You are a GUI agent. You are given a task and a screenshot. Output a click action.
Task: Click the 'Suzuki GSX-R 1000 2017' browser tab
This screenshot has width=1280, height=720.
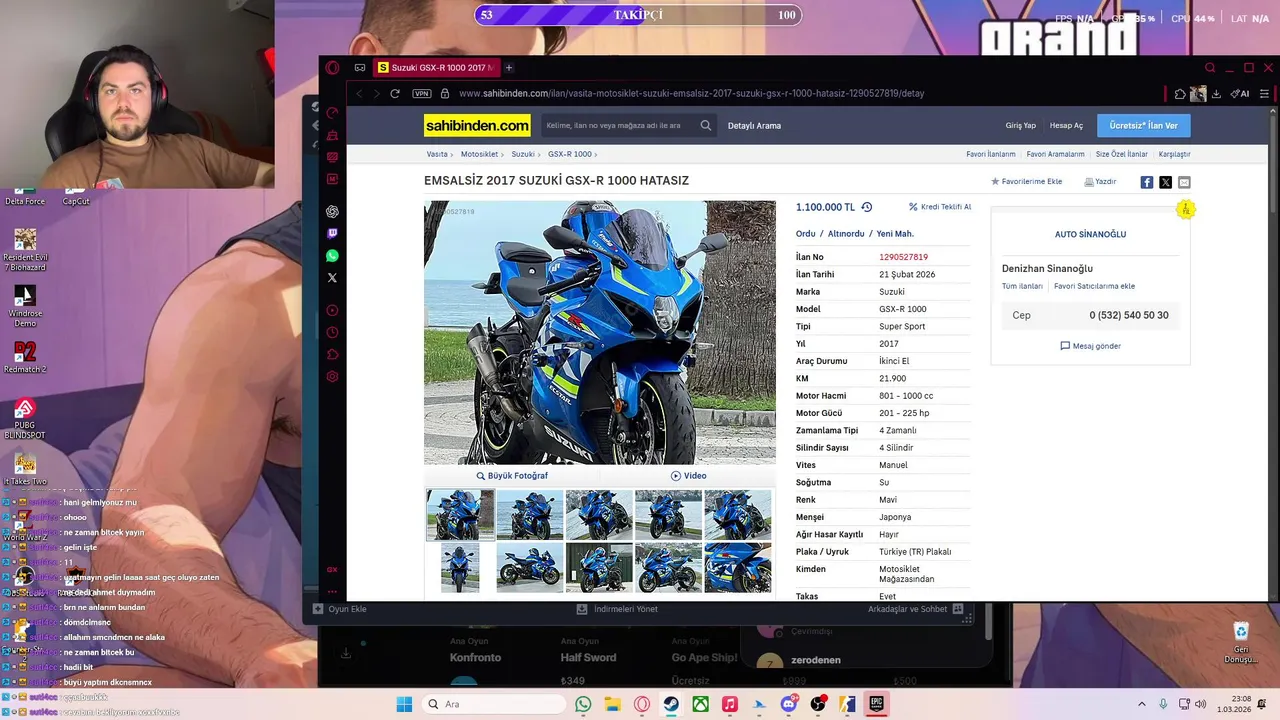[436, 68]
